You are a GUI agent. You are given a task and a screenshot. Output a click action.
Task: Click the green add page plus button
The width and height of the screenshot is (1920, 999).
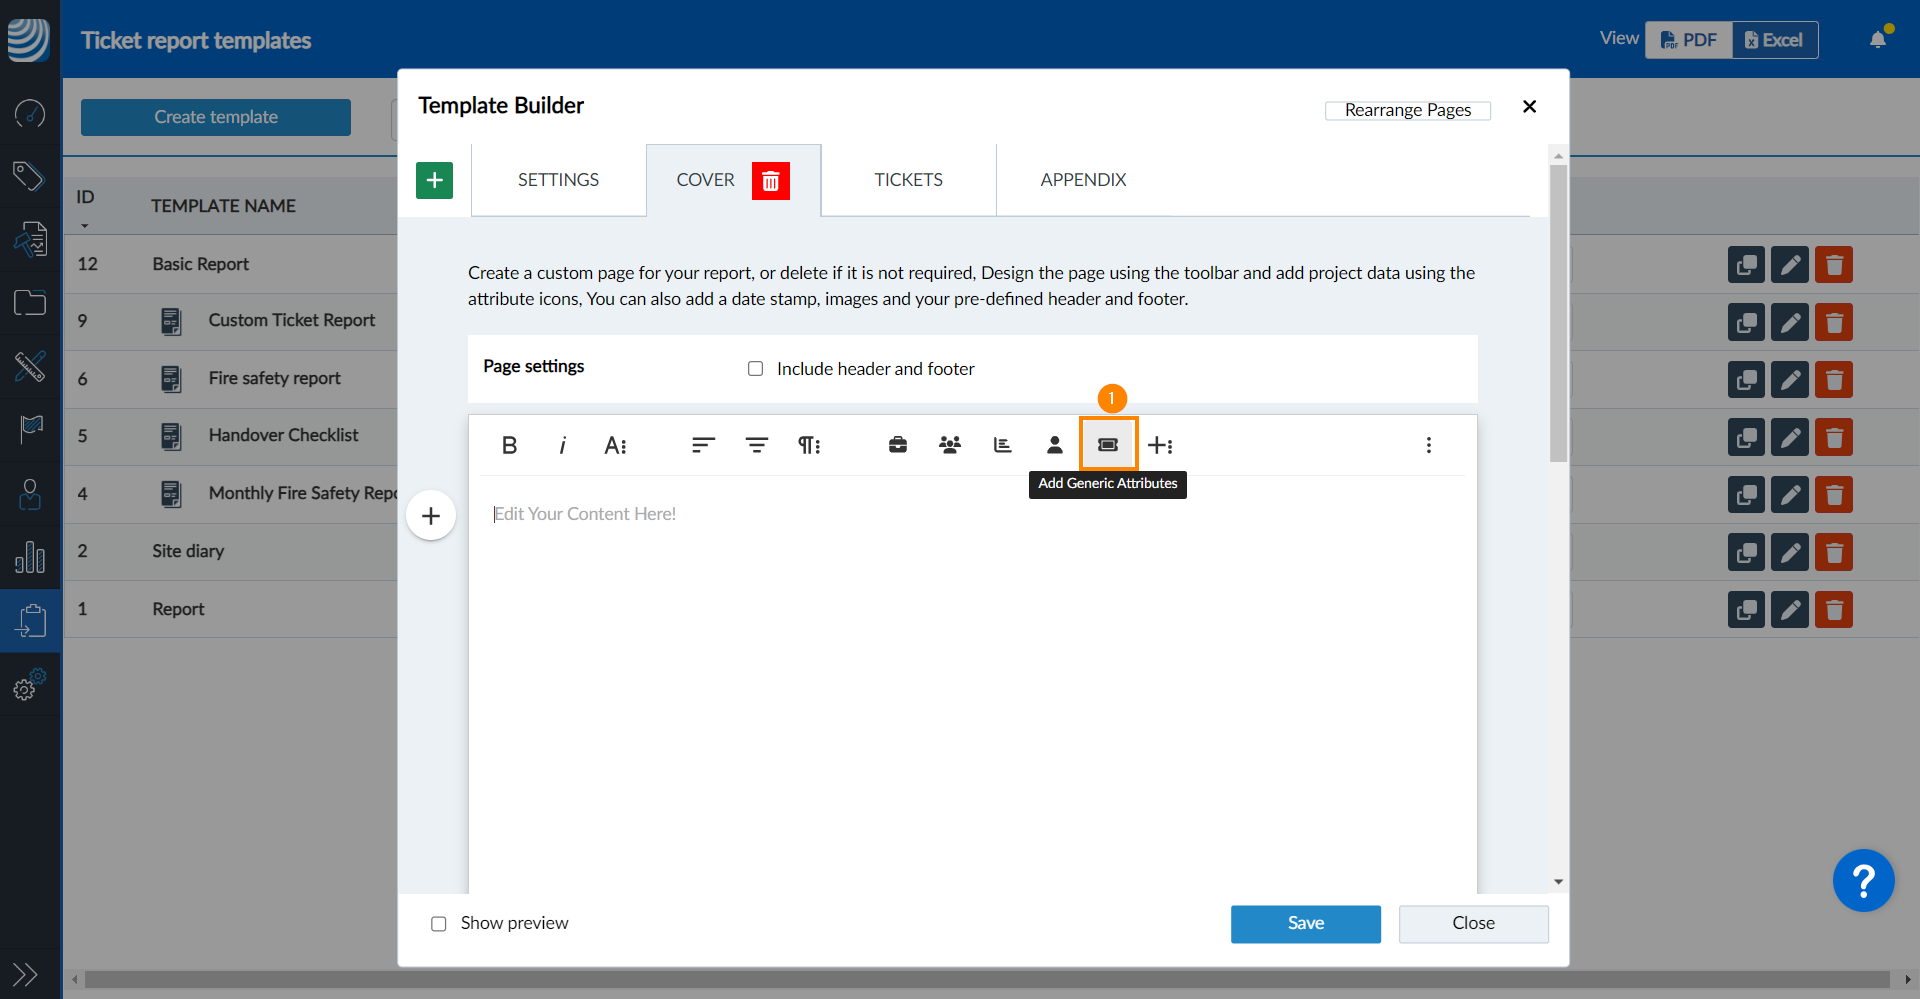pyautogui.click(x=434, y=181)
